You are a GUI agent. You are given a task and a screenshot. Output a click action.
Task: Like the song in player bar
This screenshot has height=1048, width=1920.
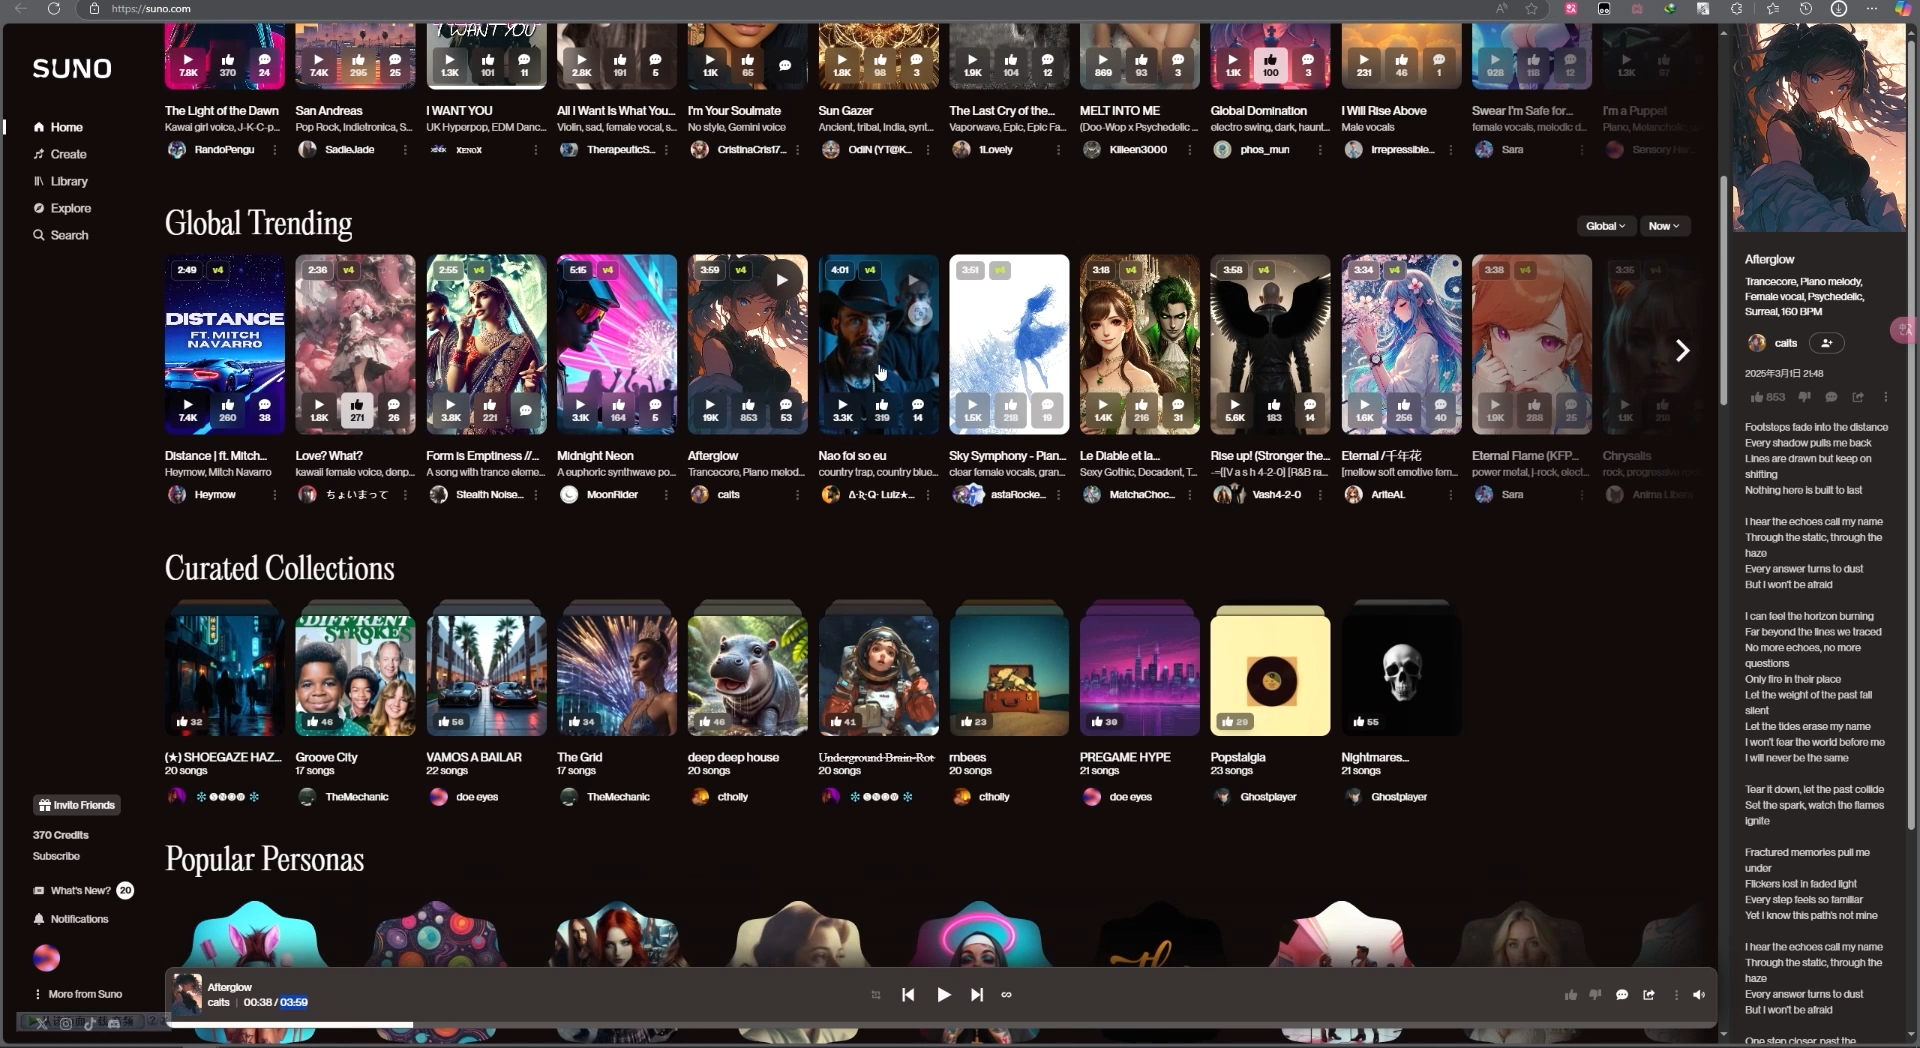1571,995
